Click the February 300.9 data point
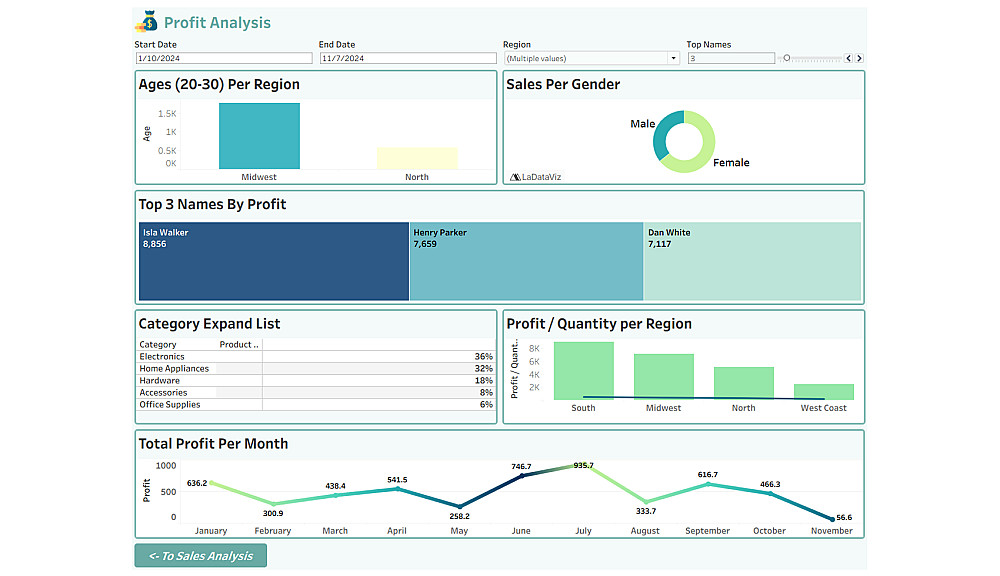 click(273, 504)
